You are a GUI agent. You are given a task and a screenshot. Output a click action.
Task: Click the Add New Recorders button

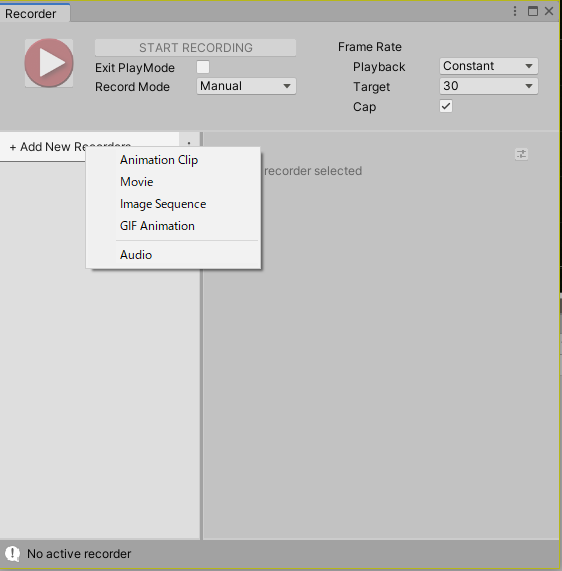(47, 147)
